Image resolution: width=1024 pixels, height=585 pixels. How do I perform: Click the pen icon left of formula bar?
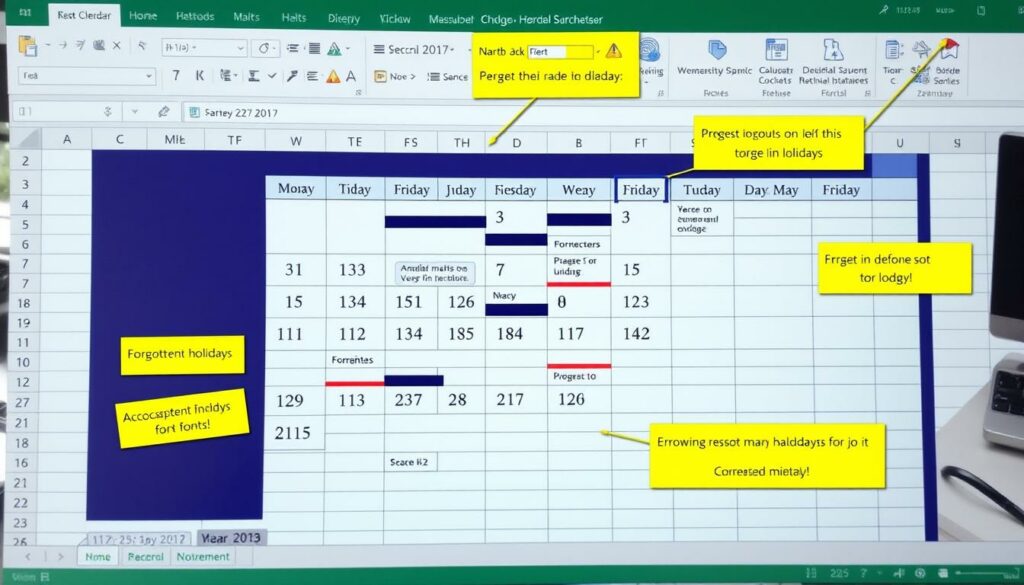point(164,112)
